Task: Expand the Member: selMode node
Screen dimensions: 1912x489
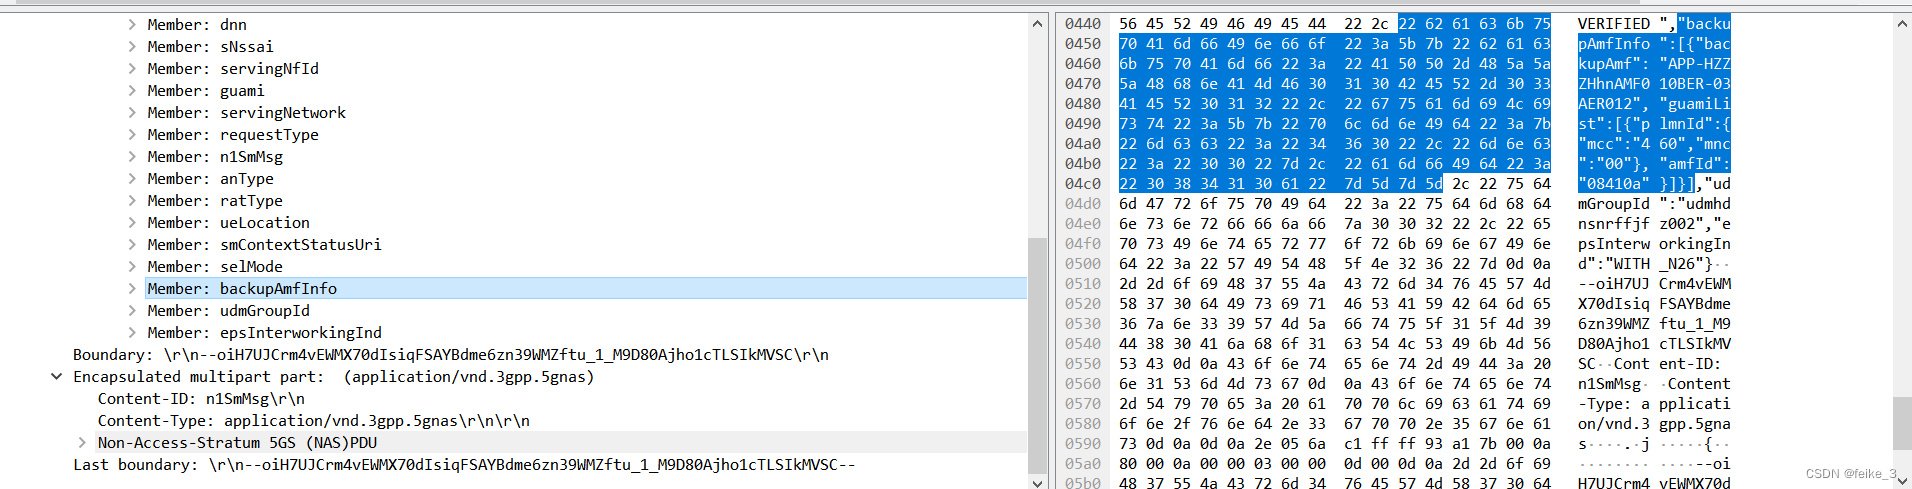Action: point(132,266)
